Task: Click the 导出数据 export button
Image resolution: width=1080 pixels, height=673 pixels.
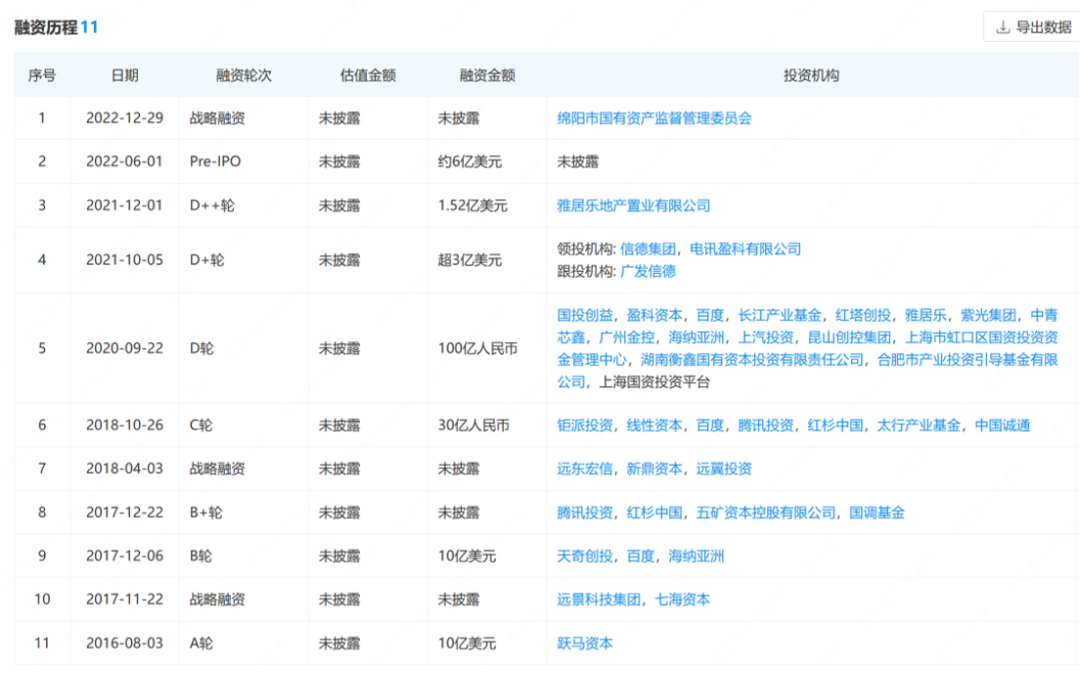Action: [1032, 27]
